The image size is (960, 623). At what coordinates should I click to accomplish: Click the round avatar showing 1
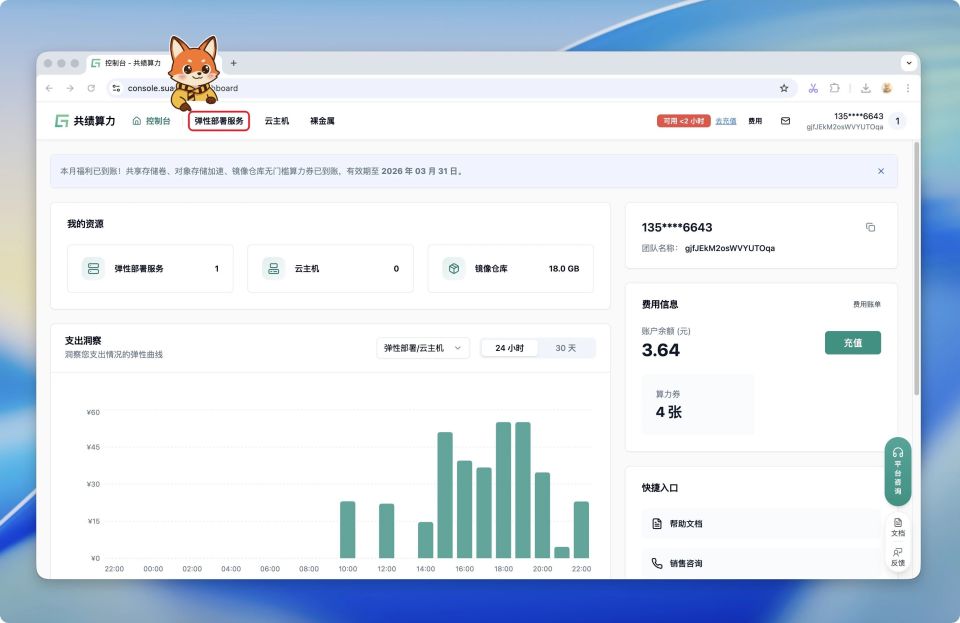click(x=898, y=121)
